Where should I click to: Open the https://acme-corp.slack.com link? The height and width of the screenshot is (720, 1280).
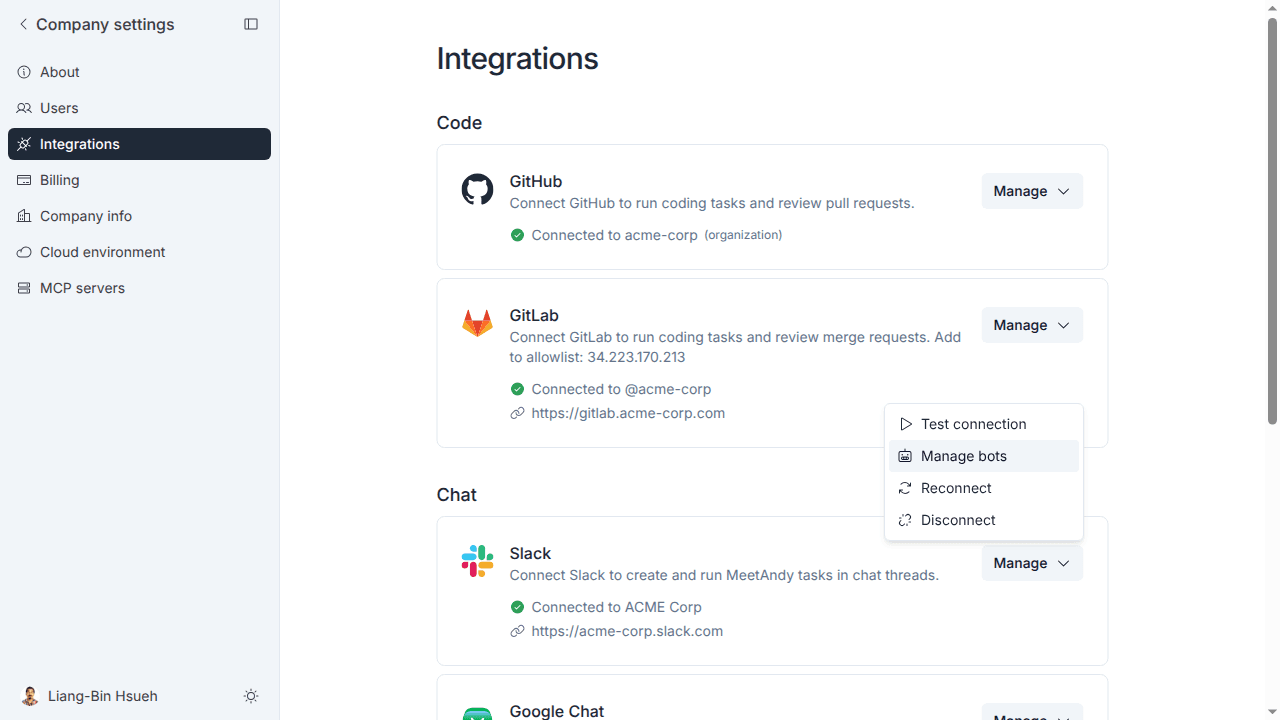(627, 631)
